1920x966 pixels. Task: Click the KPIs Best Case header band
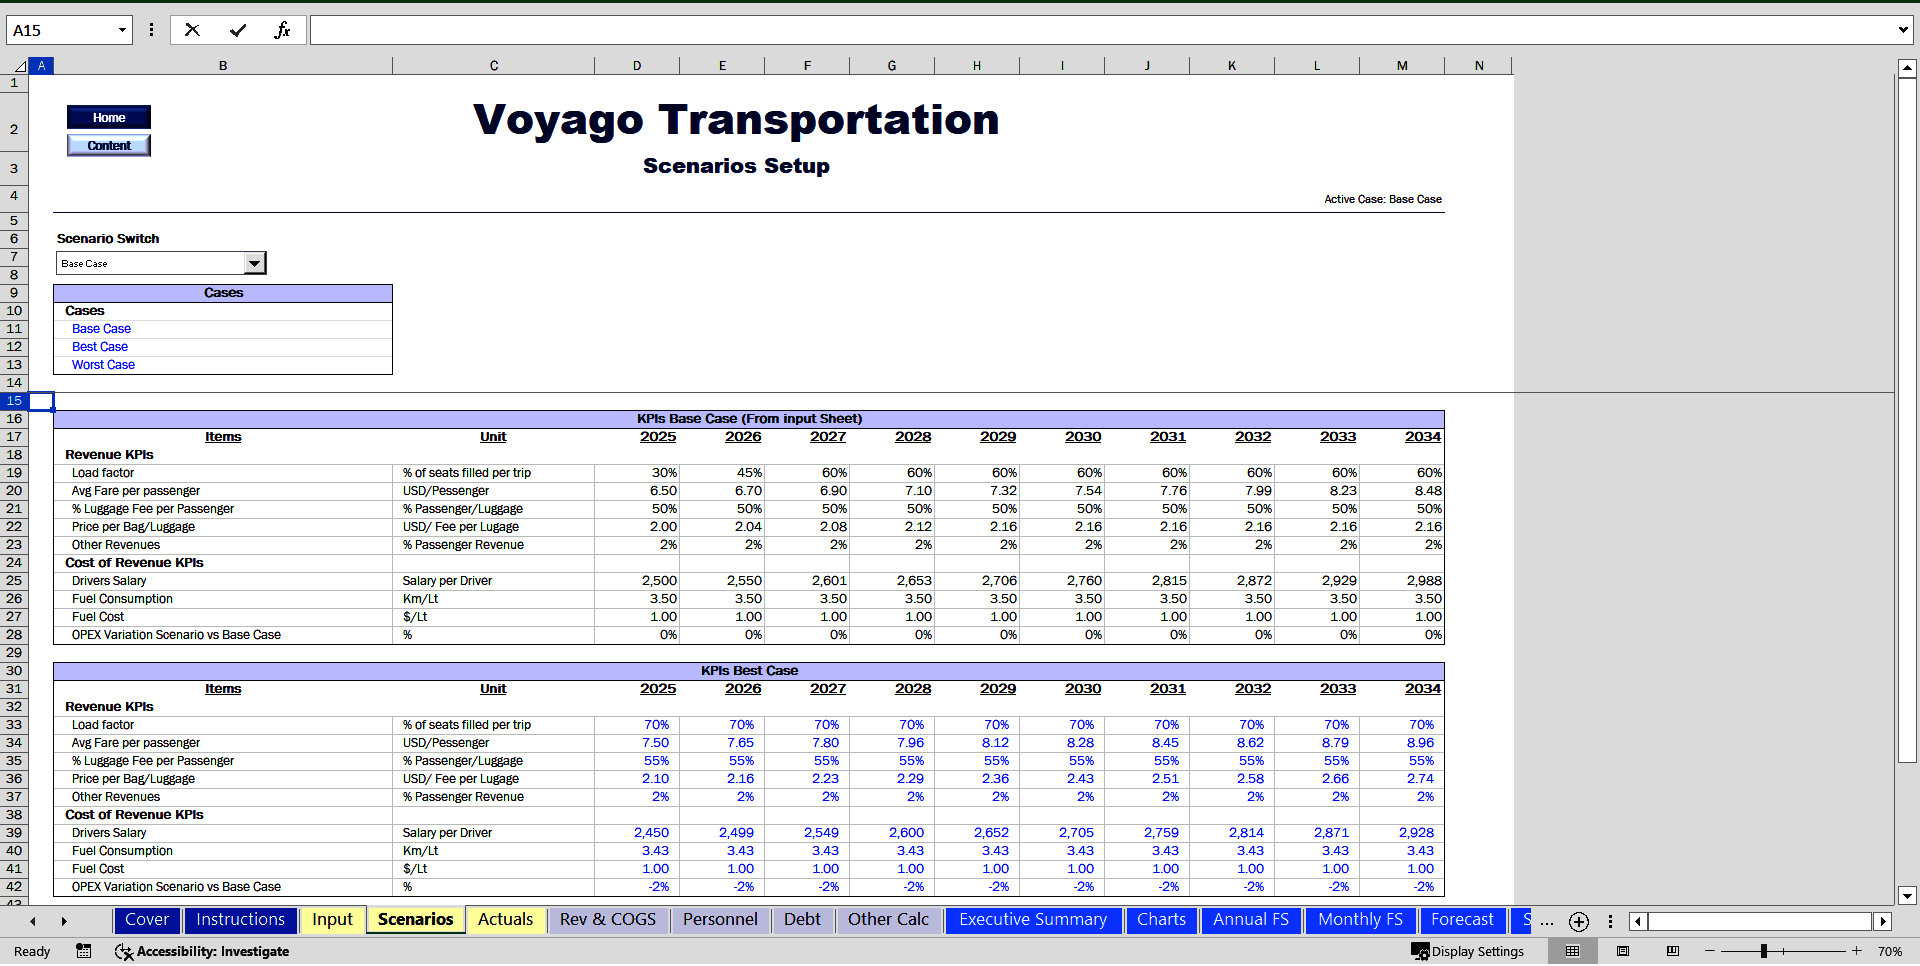[749, 671]
